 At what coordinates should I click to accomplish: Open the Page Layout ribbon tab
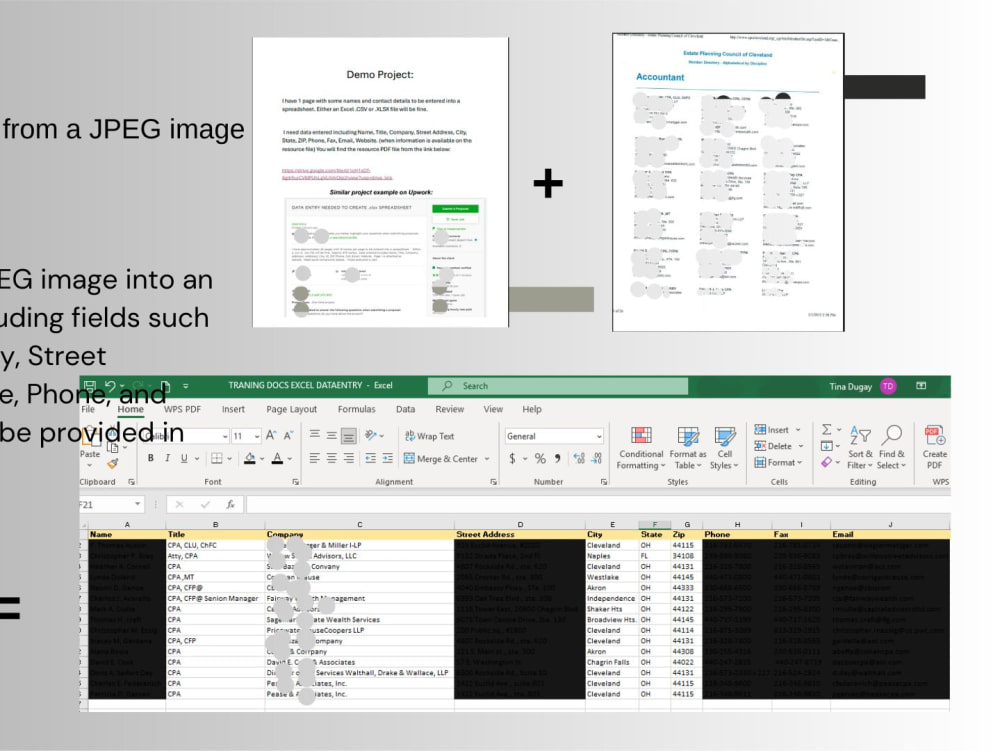(x=291, y=409)
